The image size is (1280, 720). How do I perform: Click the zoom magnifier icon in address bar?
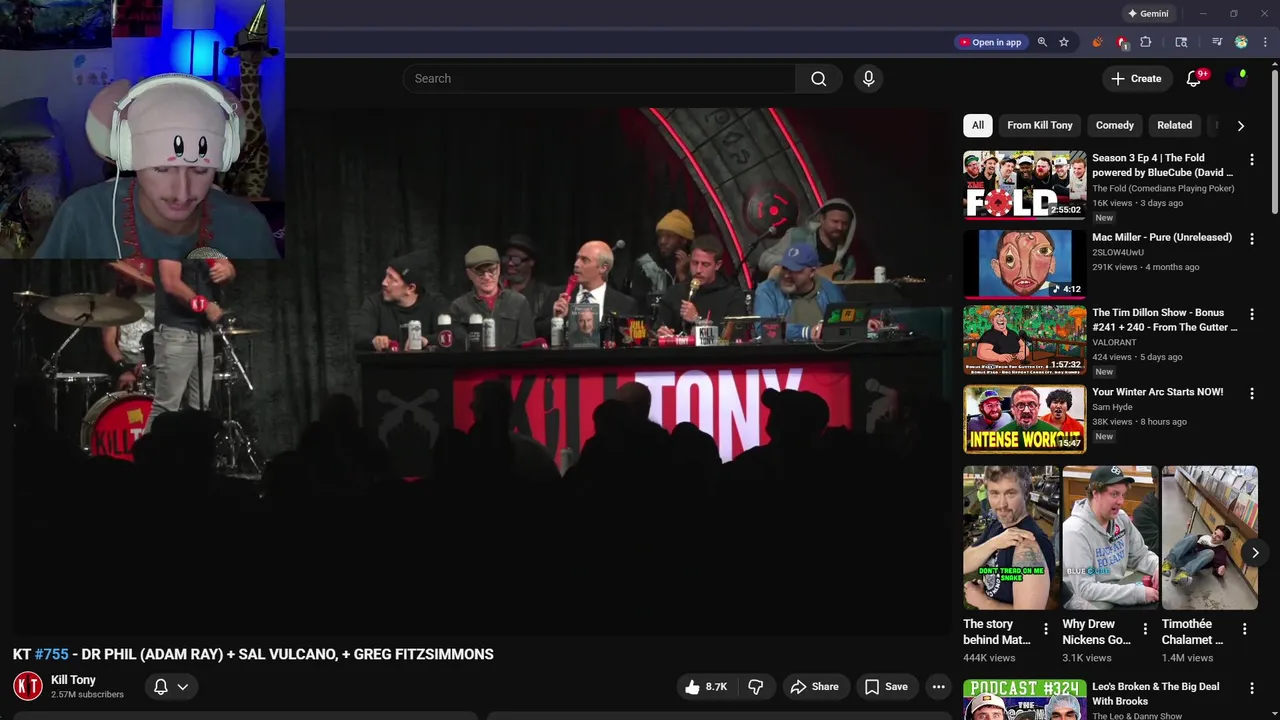point(1042,42)
